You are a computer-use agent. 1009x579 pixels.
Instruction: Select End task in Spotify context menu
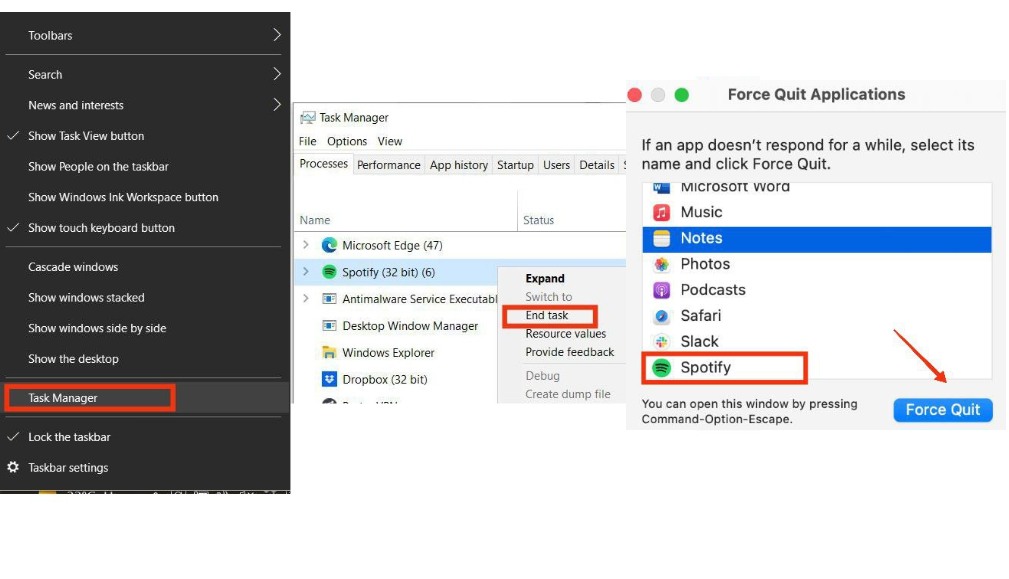pyautogui.click(x=549, y=315)
